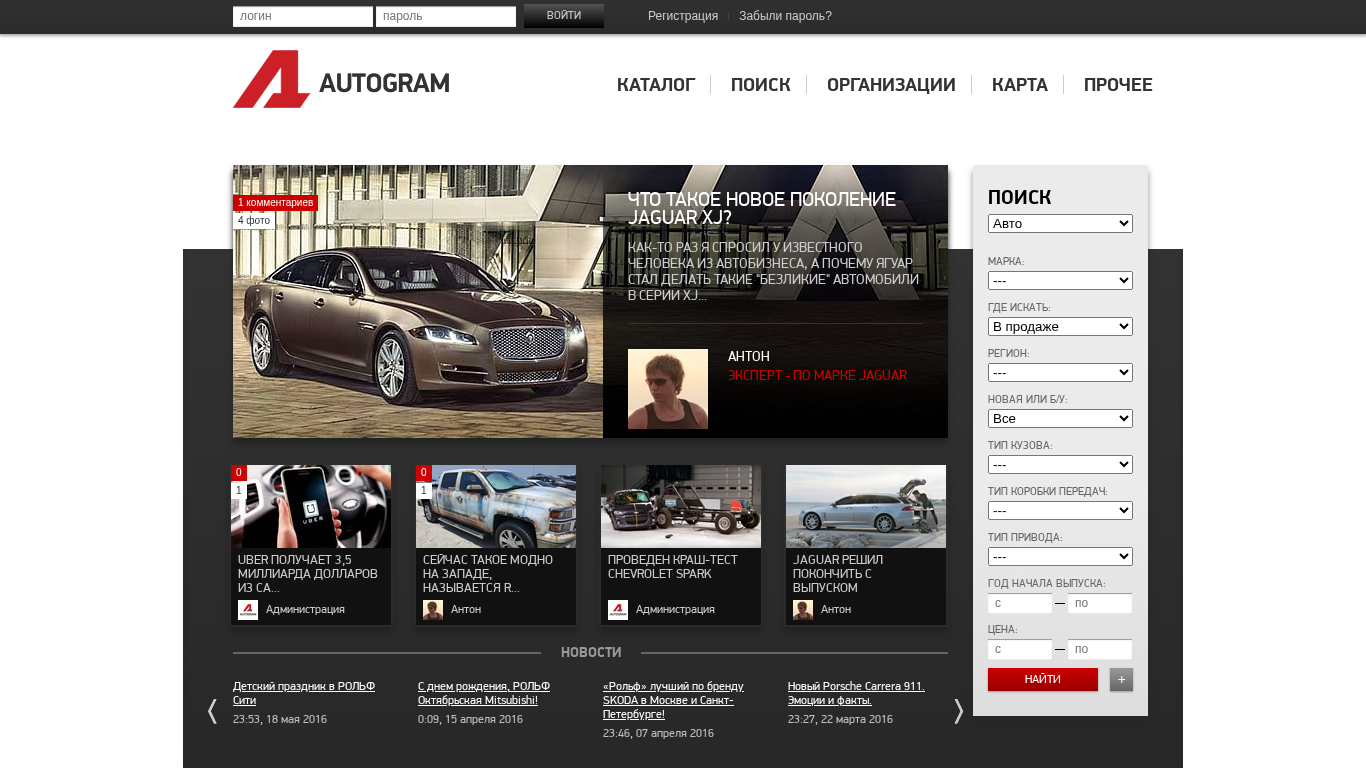Expand the Где искать dropdown
This screenshot has height=768, width=1366.
(x=1060, y=327)
